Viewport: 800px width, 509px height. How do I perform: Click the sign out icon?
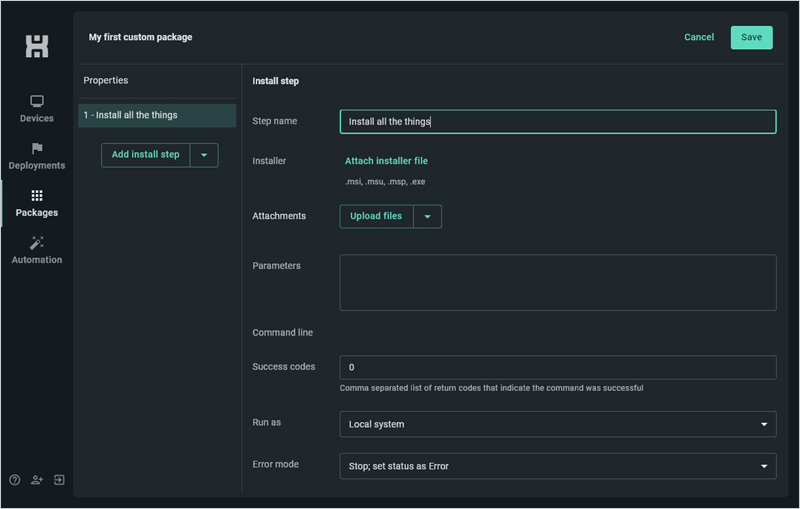(59, 480)
